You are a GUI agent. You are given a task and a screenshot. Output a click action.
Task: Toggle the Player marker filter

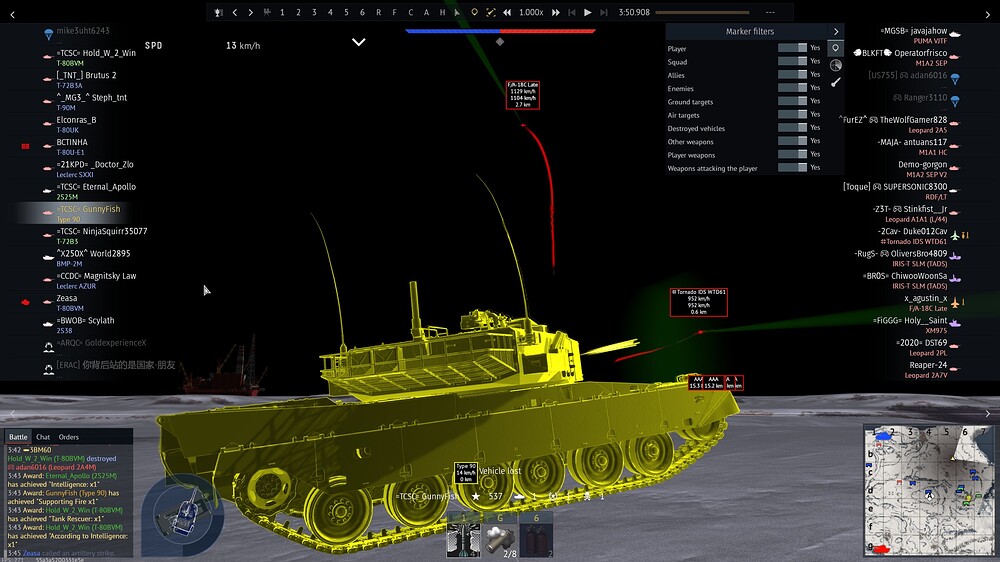click(x=792, y=48)
